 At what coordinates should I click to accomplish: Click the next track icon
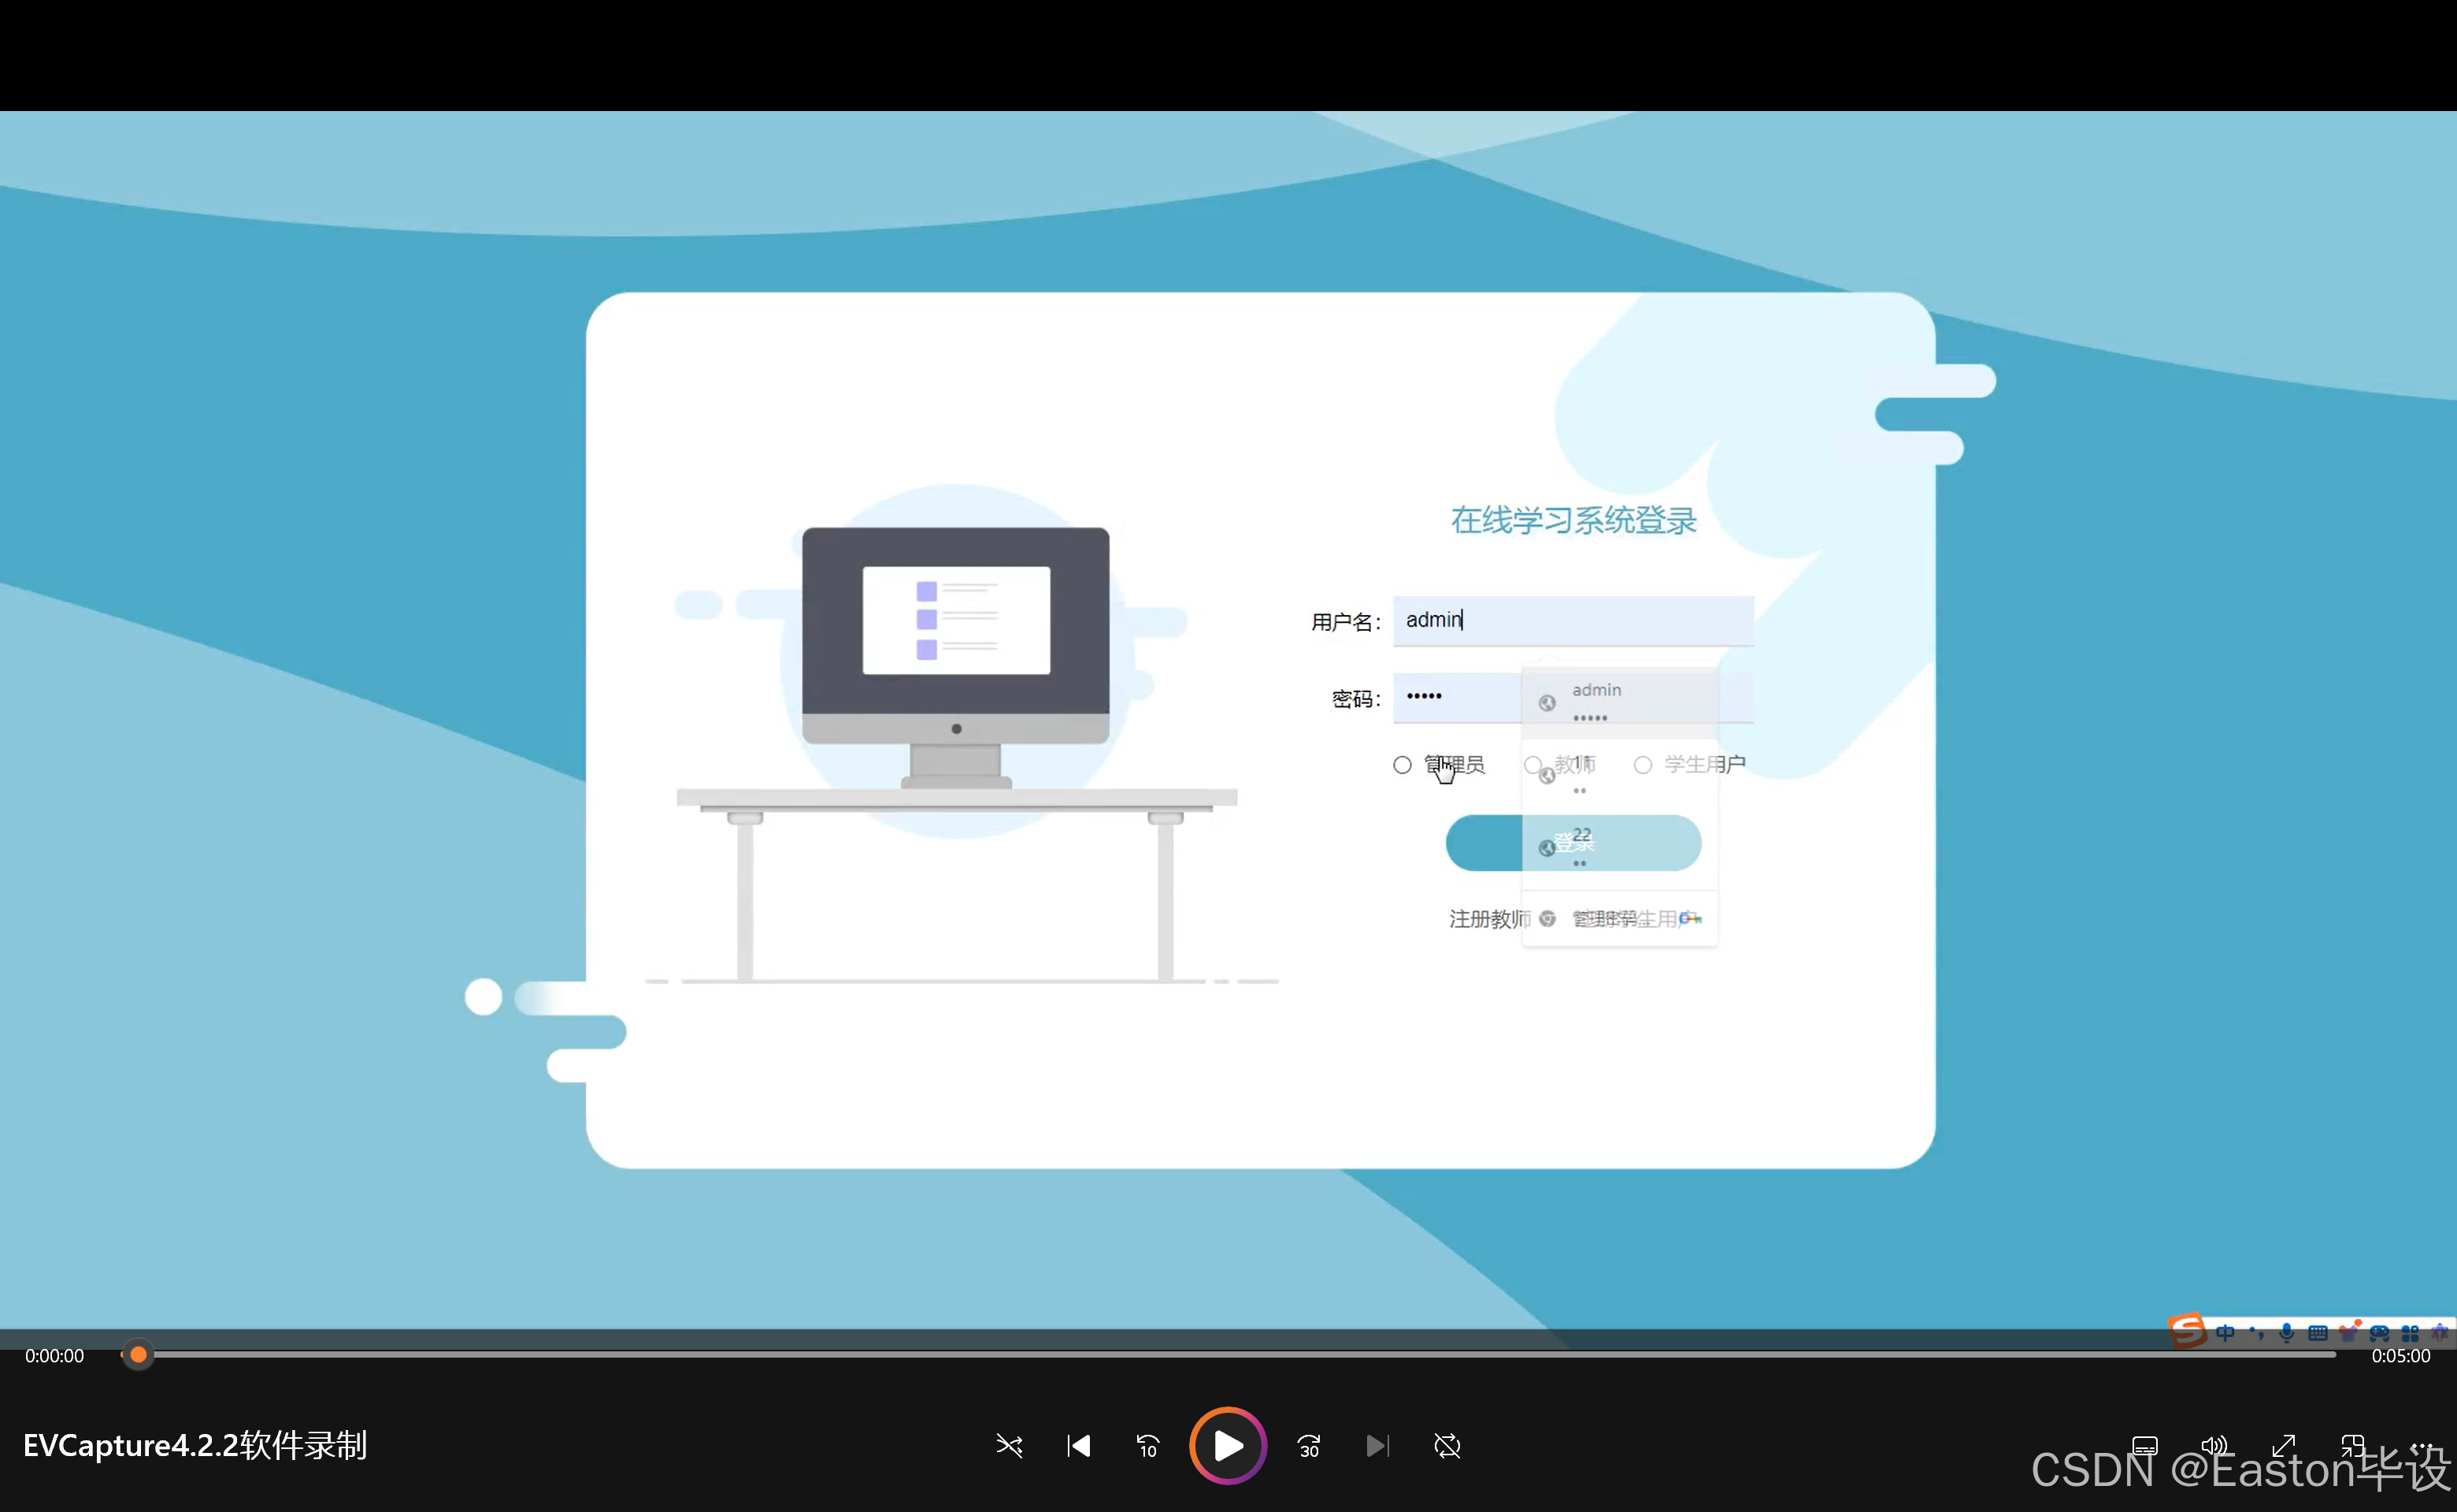click(x=1377, y=1446)
